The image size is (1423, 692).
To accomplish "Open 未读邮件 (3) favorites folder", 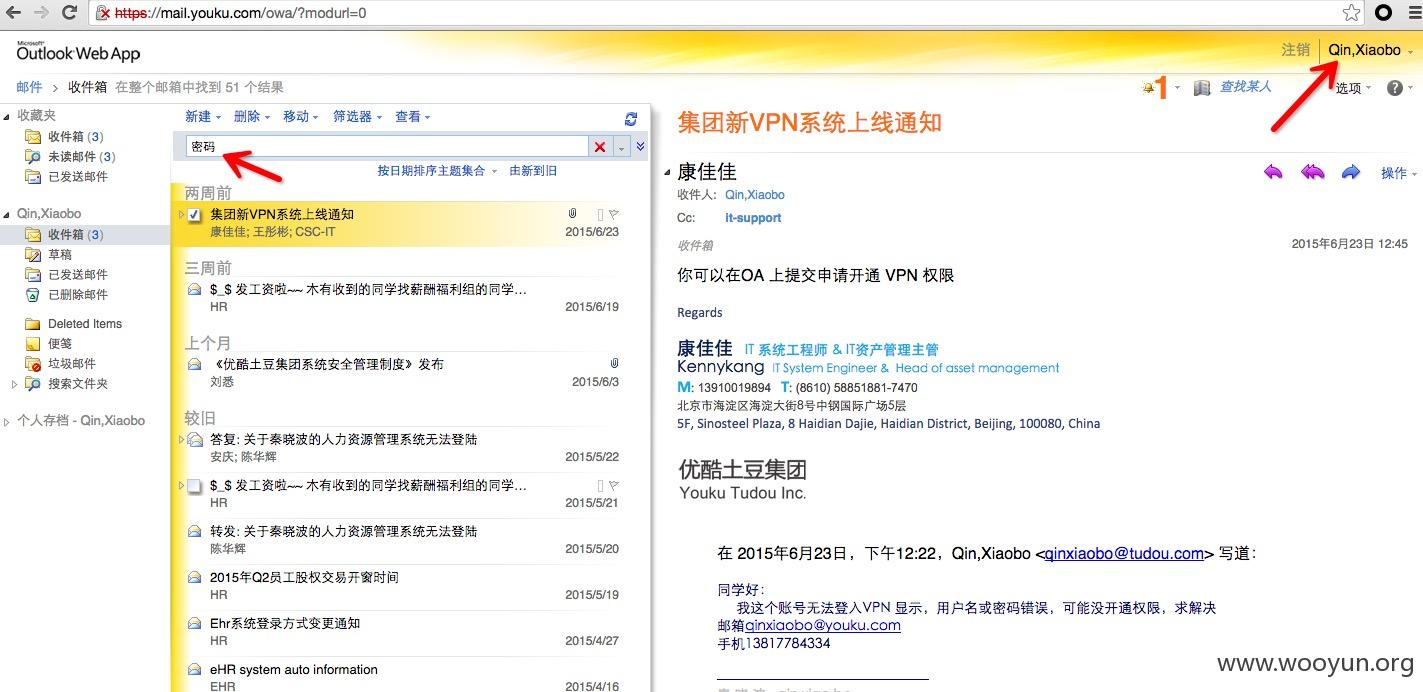I will point(81,156).
